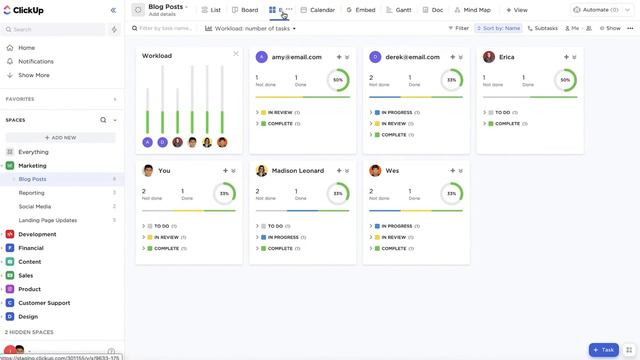This screenshot has width=640, height=360.
Task: Open the Reporting list
Action: (31, 193)
